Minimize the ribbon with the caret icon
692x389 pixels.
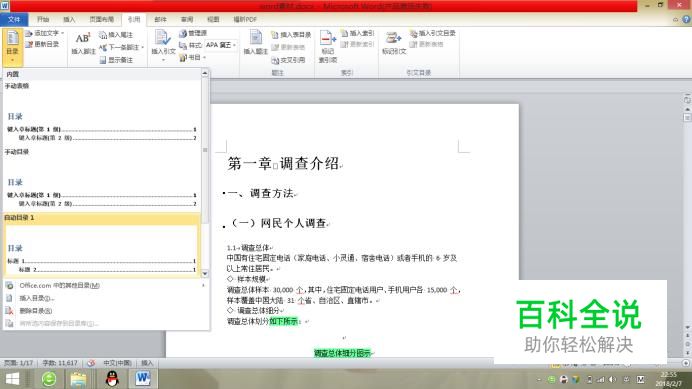pyautogui.click(x=675, y=19)
